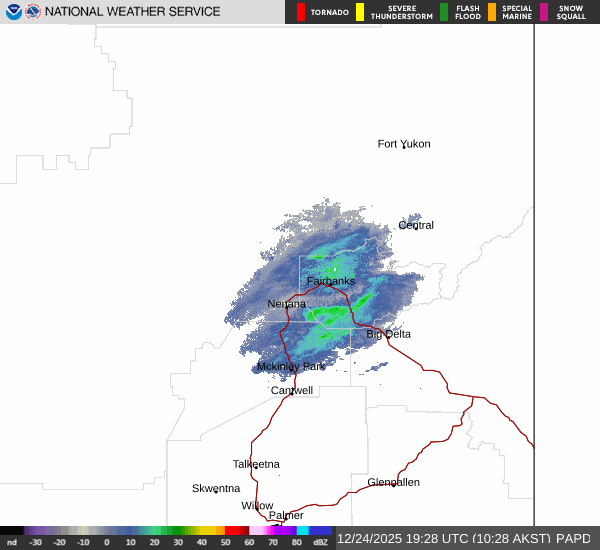Screen dimensions: 600x550
Task: Pick the magenta Snow Squall legend swatch
Action: (544, 12)
